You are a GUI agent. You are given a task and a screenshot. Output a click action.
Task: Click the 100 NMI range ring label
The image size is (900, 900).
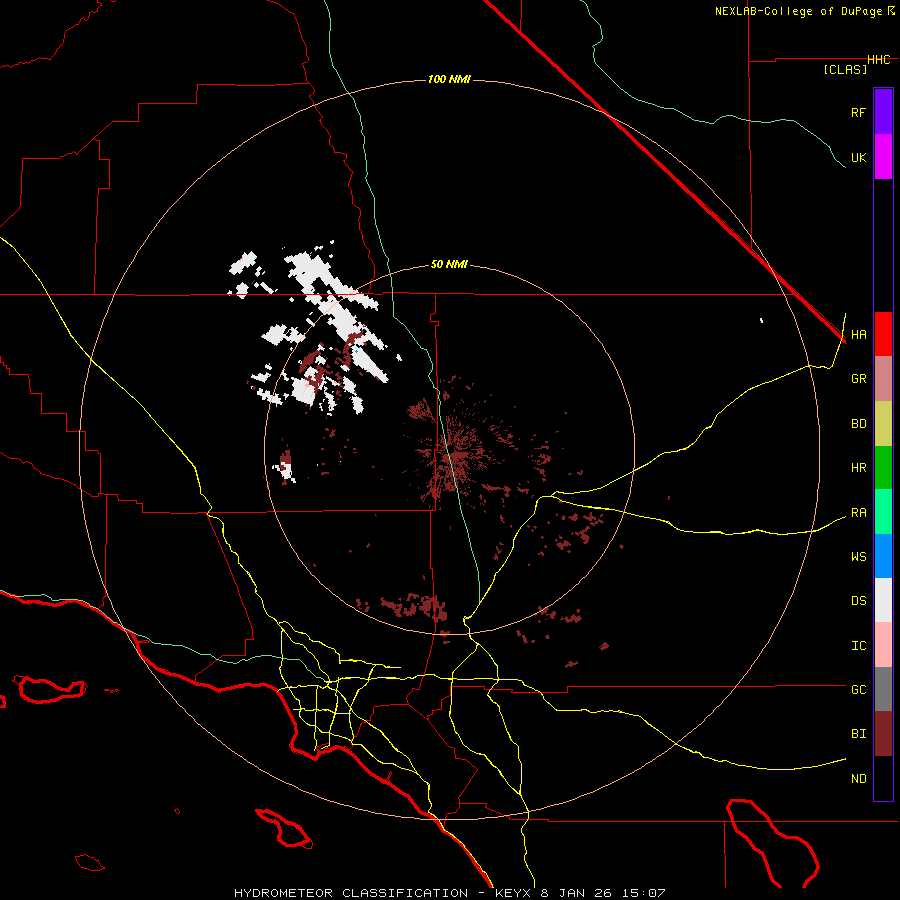click(x=449, y=79)
